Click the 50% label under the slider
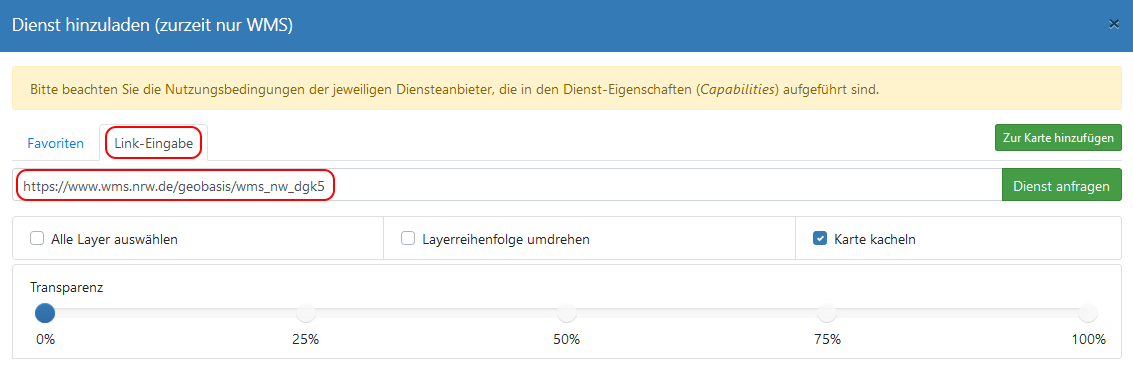 tap(566, 339)
